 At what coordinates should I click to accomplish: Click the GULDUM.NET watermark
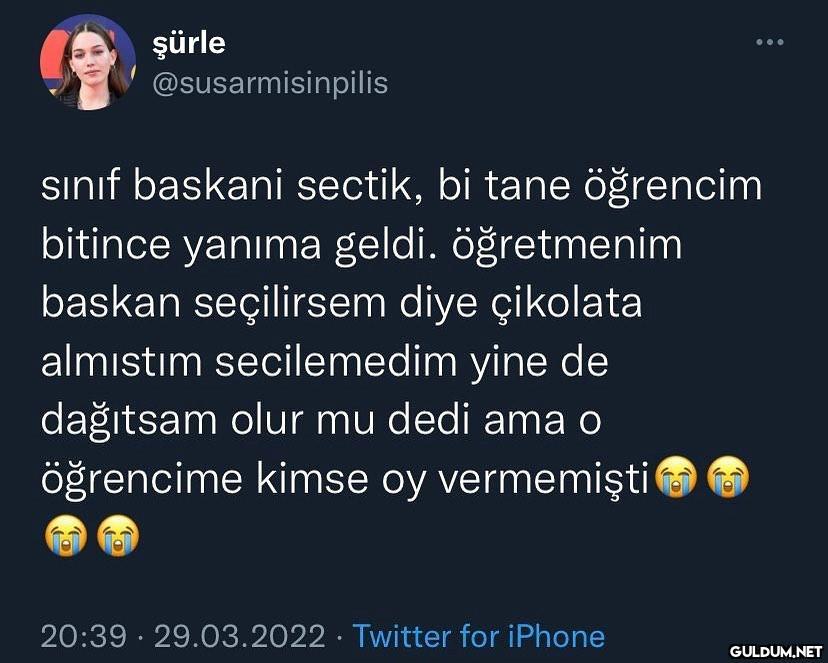point(776,652)
